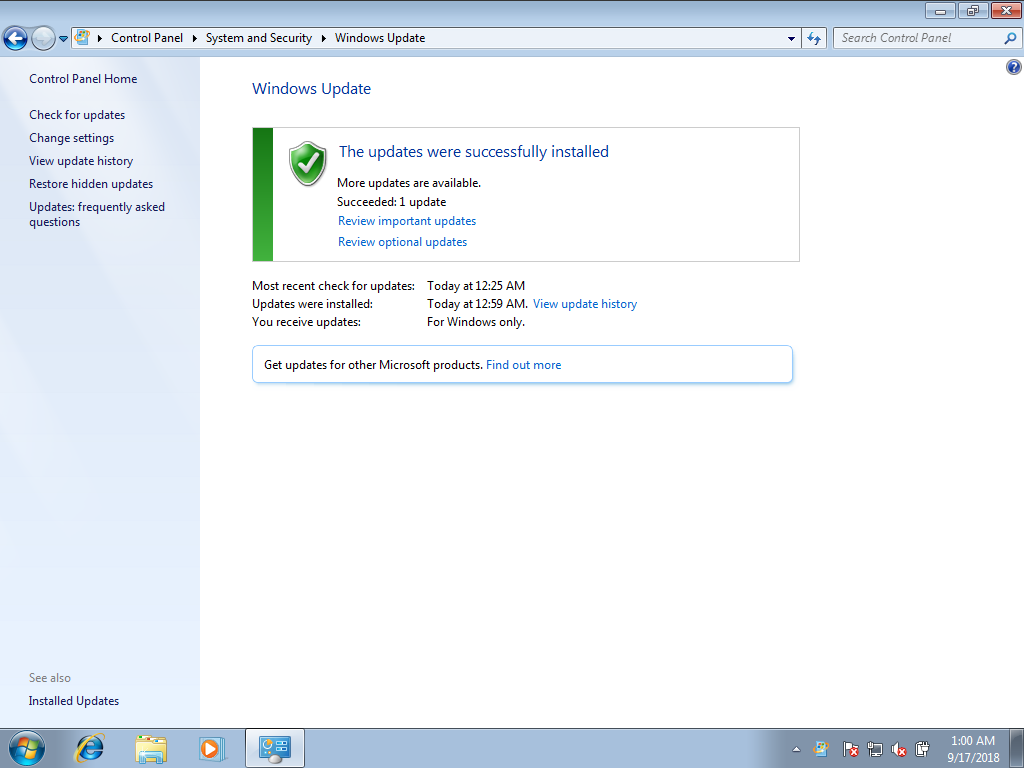Viewport: 1024px width, 768px height.
Task: Open the Help question mark icon
Action: click(x=1014, y=67)
